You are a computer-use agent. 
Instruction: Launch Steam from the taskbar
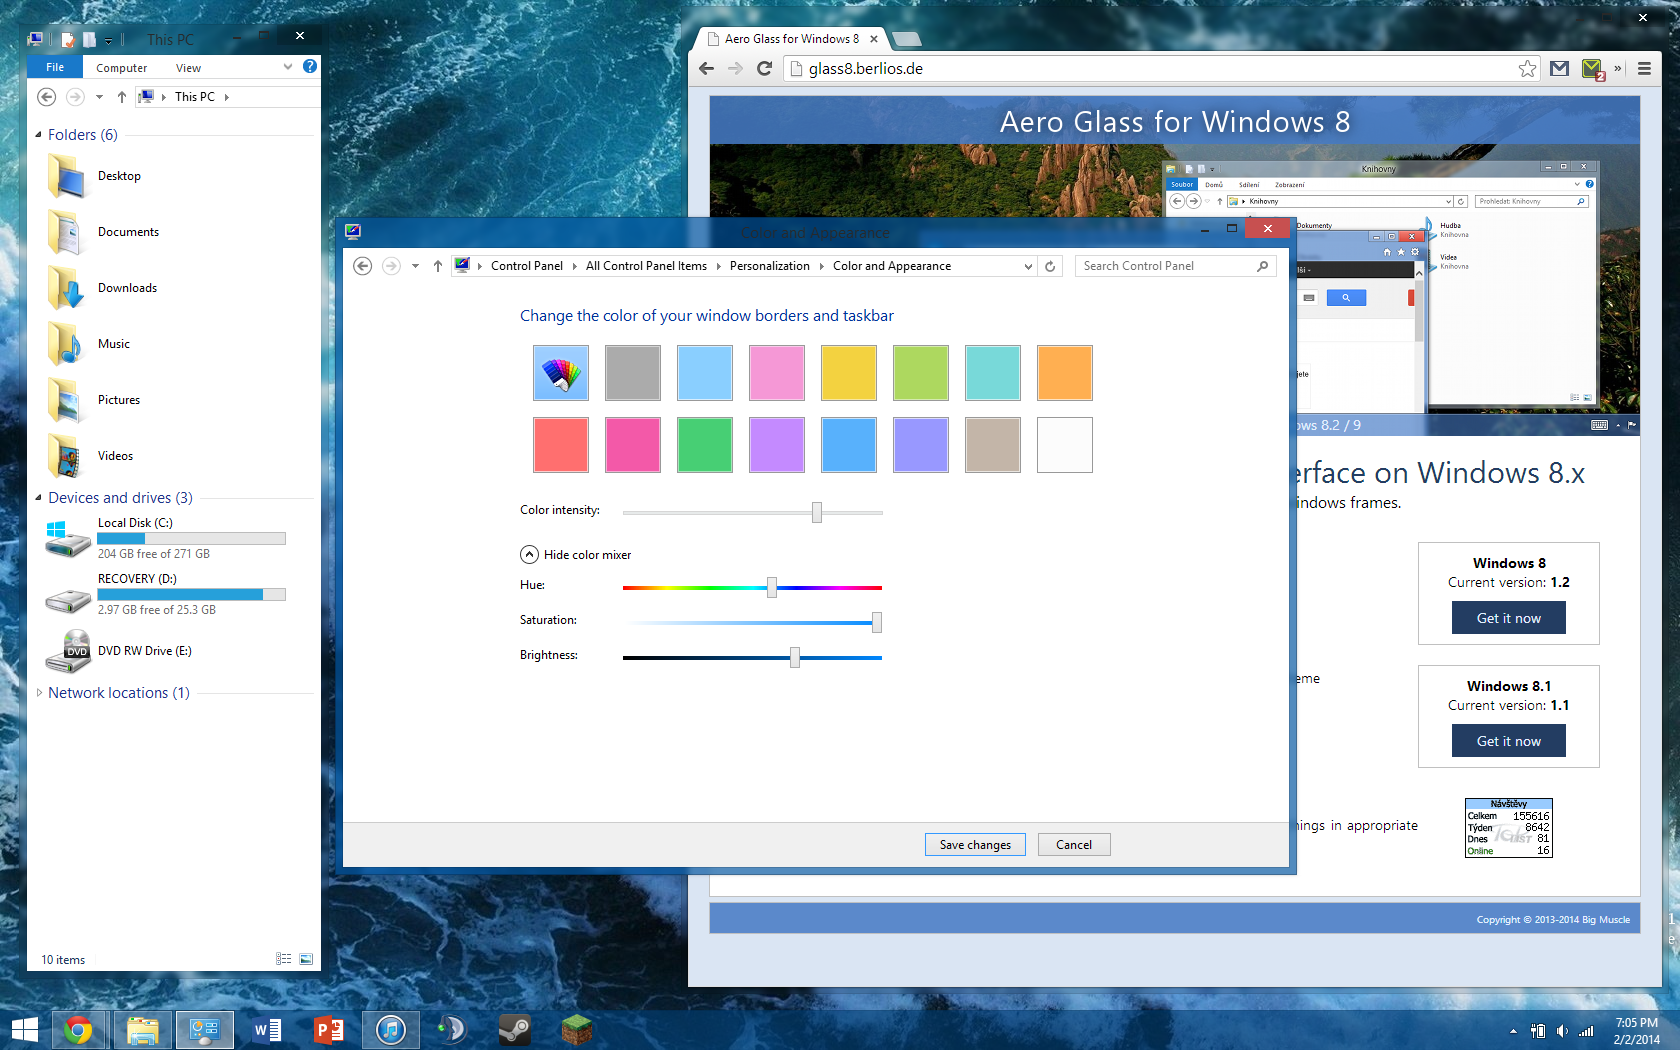click(x=514, y=1029)
